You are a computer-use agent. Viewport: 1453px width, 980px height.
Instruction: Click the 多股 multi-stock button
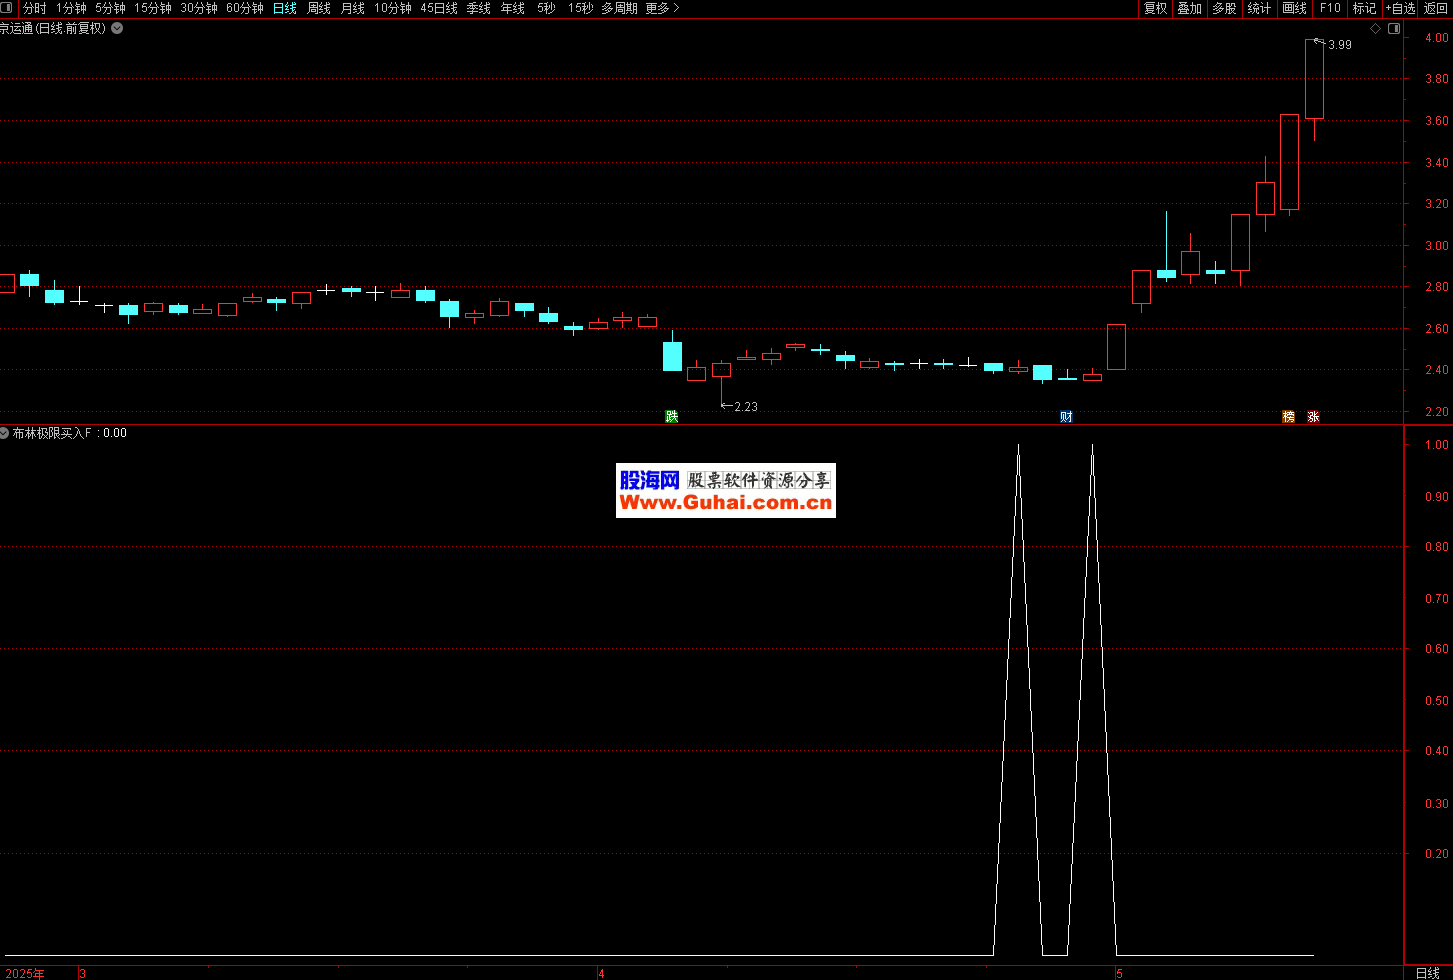[1224, 8]
